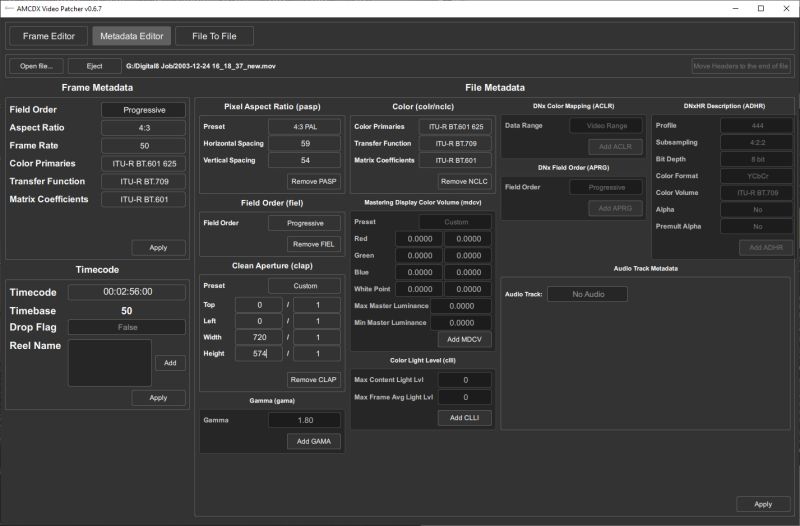Click into the Reel Name text box
The height and width of the screenshot is (526, 800).
110,363
